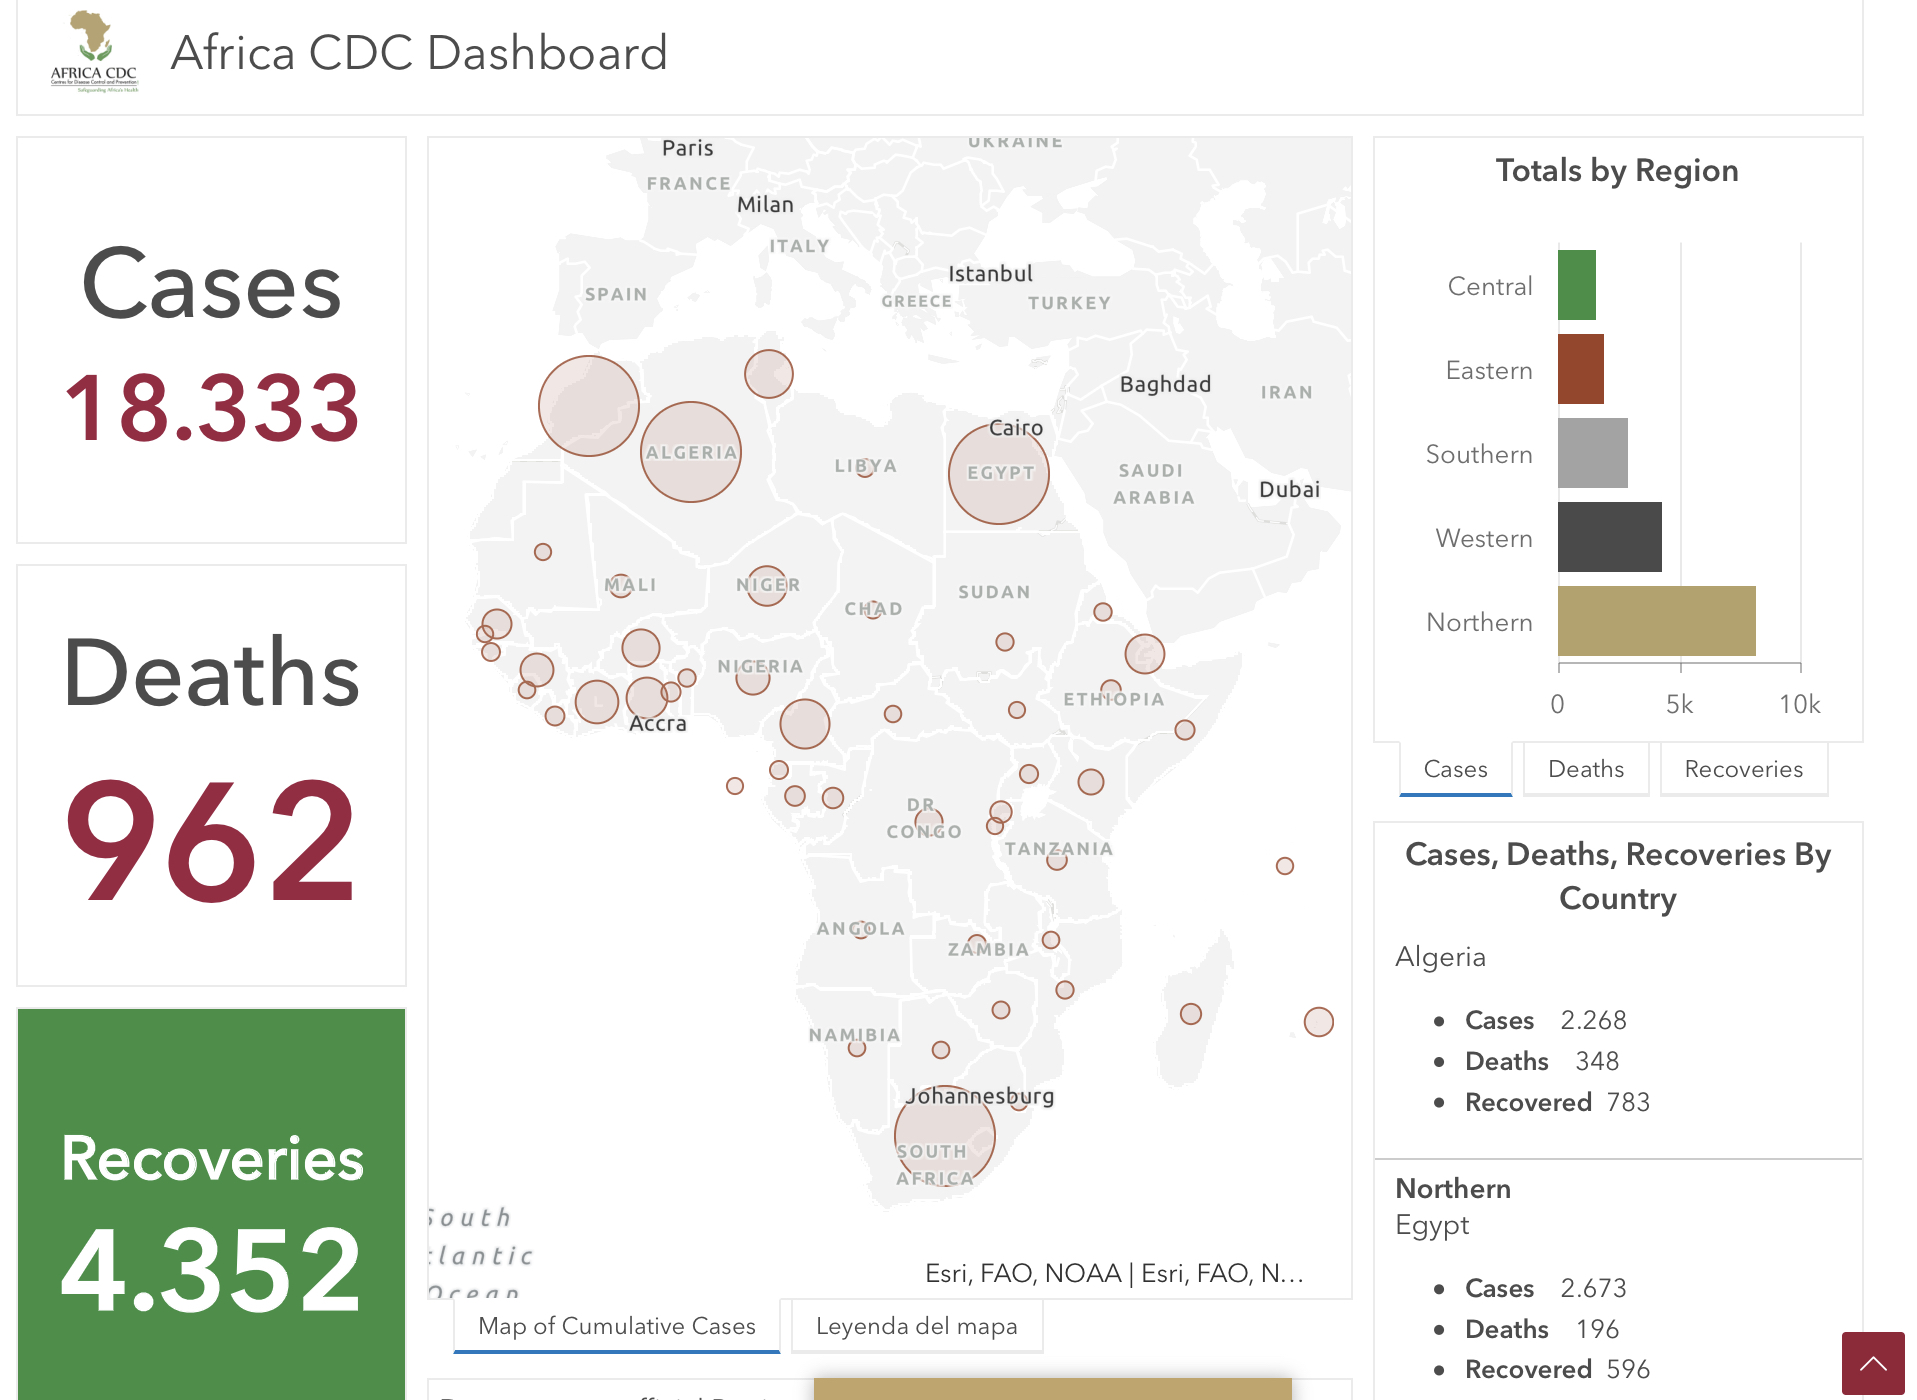Switch to the Recoveries tab
Screen dimensions: 1917x1400
[1743, 769]
